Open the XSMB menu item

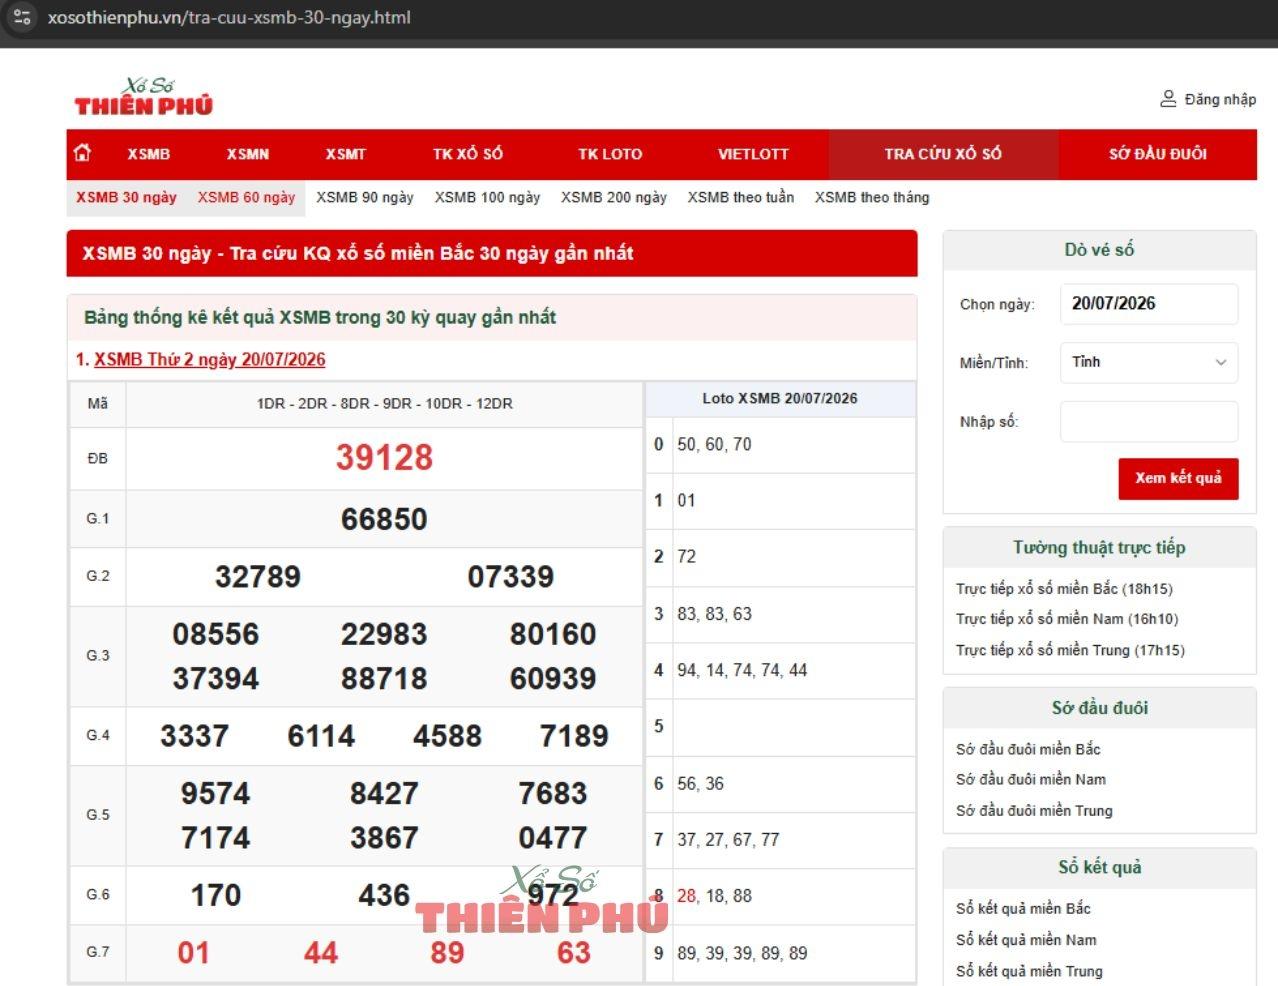[149, 154]
